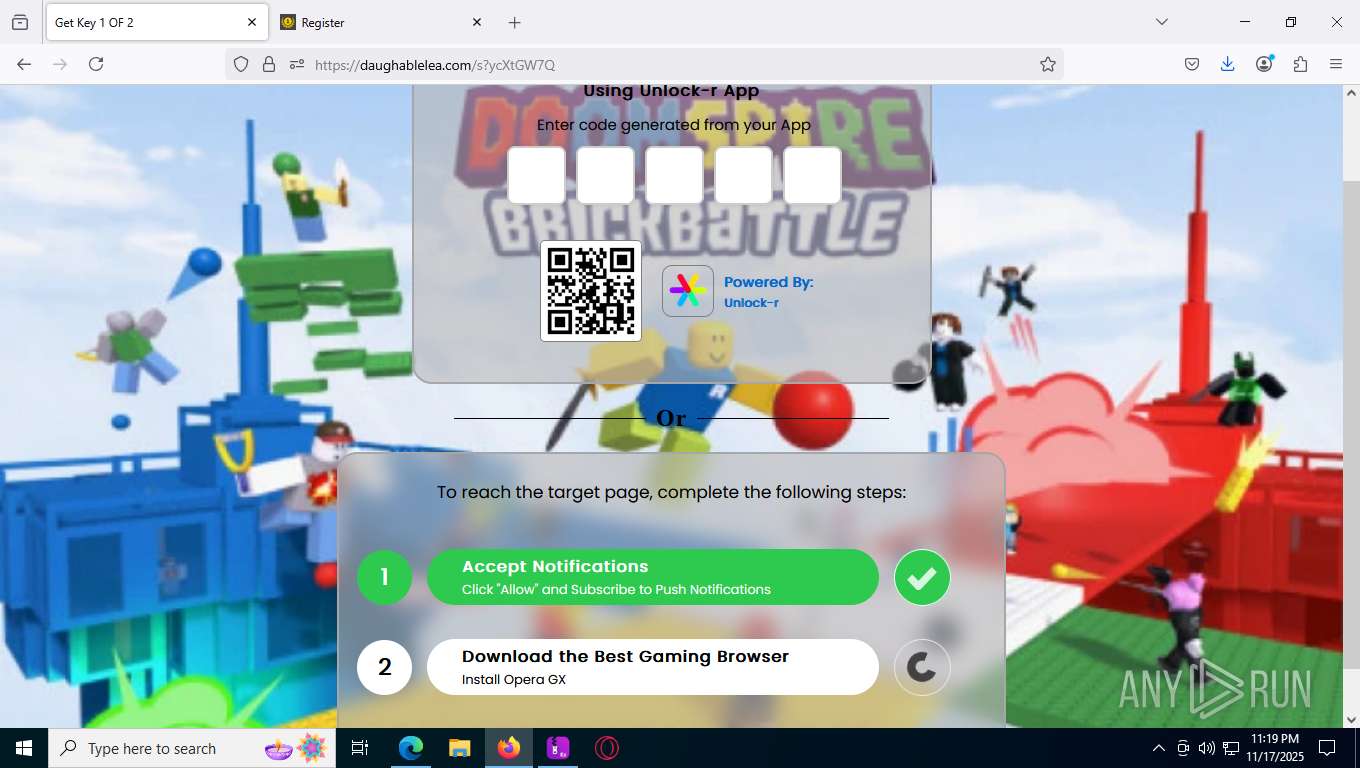Click the white step number 2 circle

tap(385, 667)
